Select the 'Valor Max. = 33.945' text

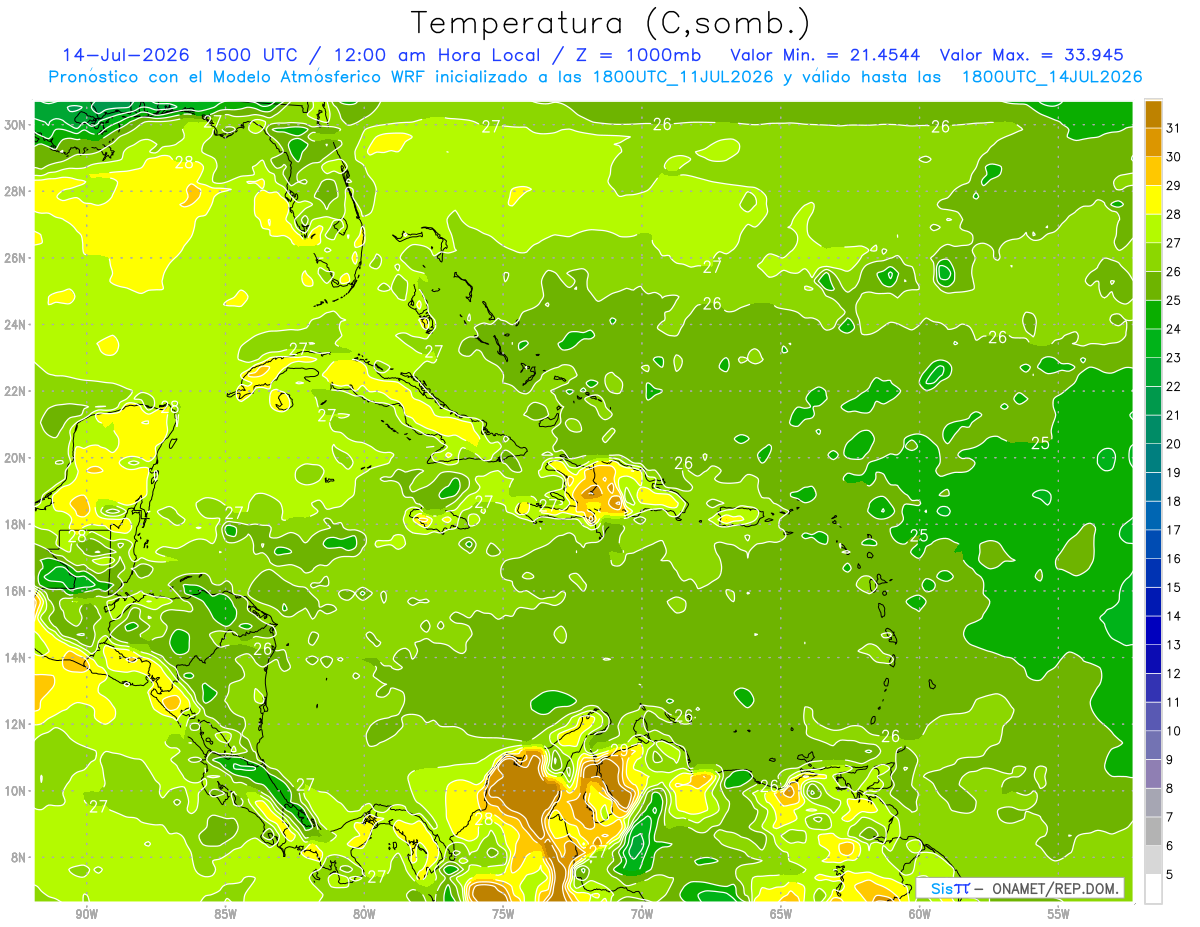pyautogui.click(x=1032, y=55)
